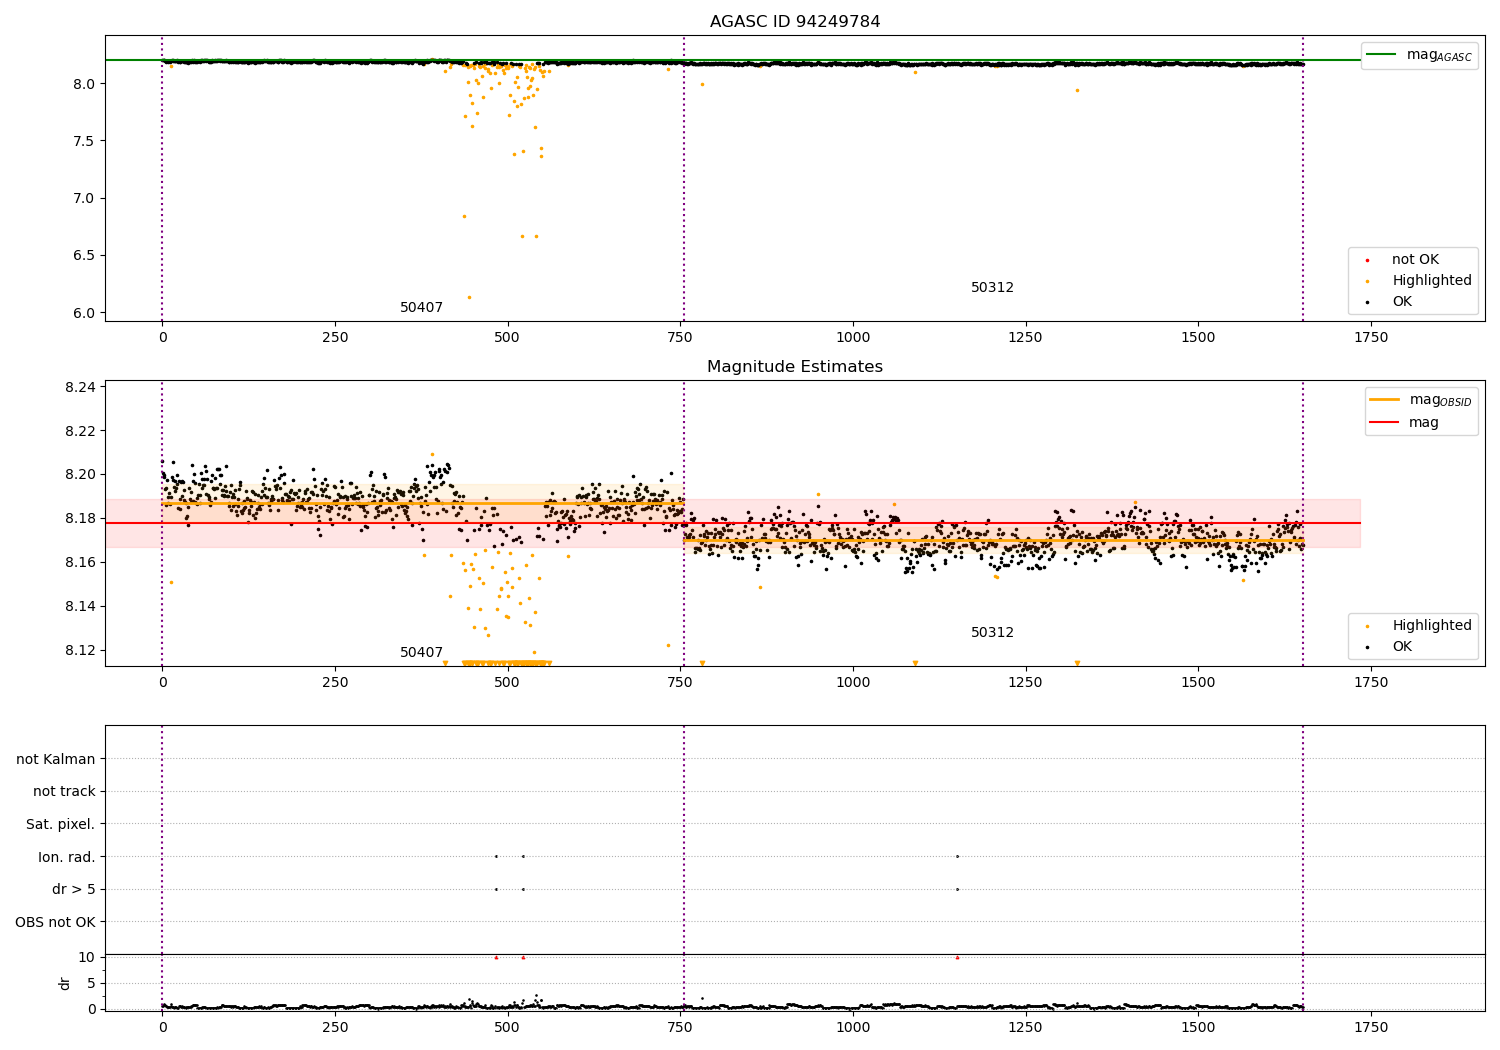Click the lowest orange outlier near magnitude 6.1
Image resolution: width=1500 pixels, height=1050 pixels.
click(469, 297)
